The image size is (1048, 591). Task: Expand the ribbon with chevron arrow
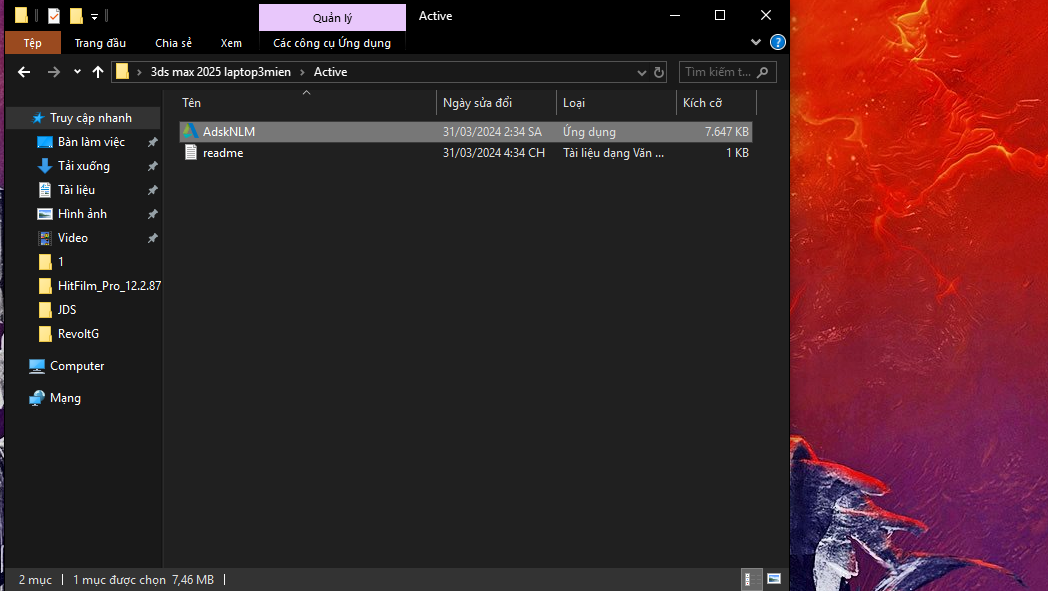(756, 43)
